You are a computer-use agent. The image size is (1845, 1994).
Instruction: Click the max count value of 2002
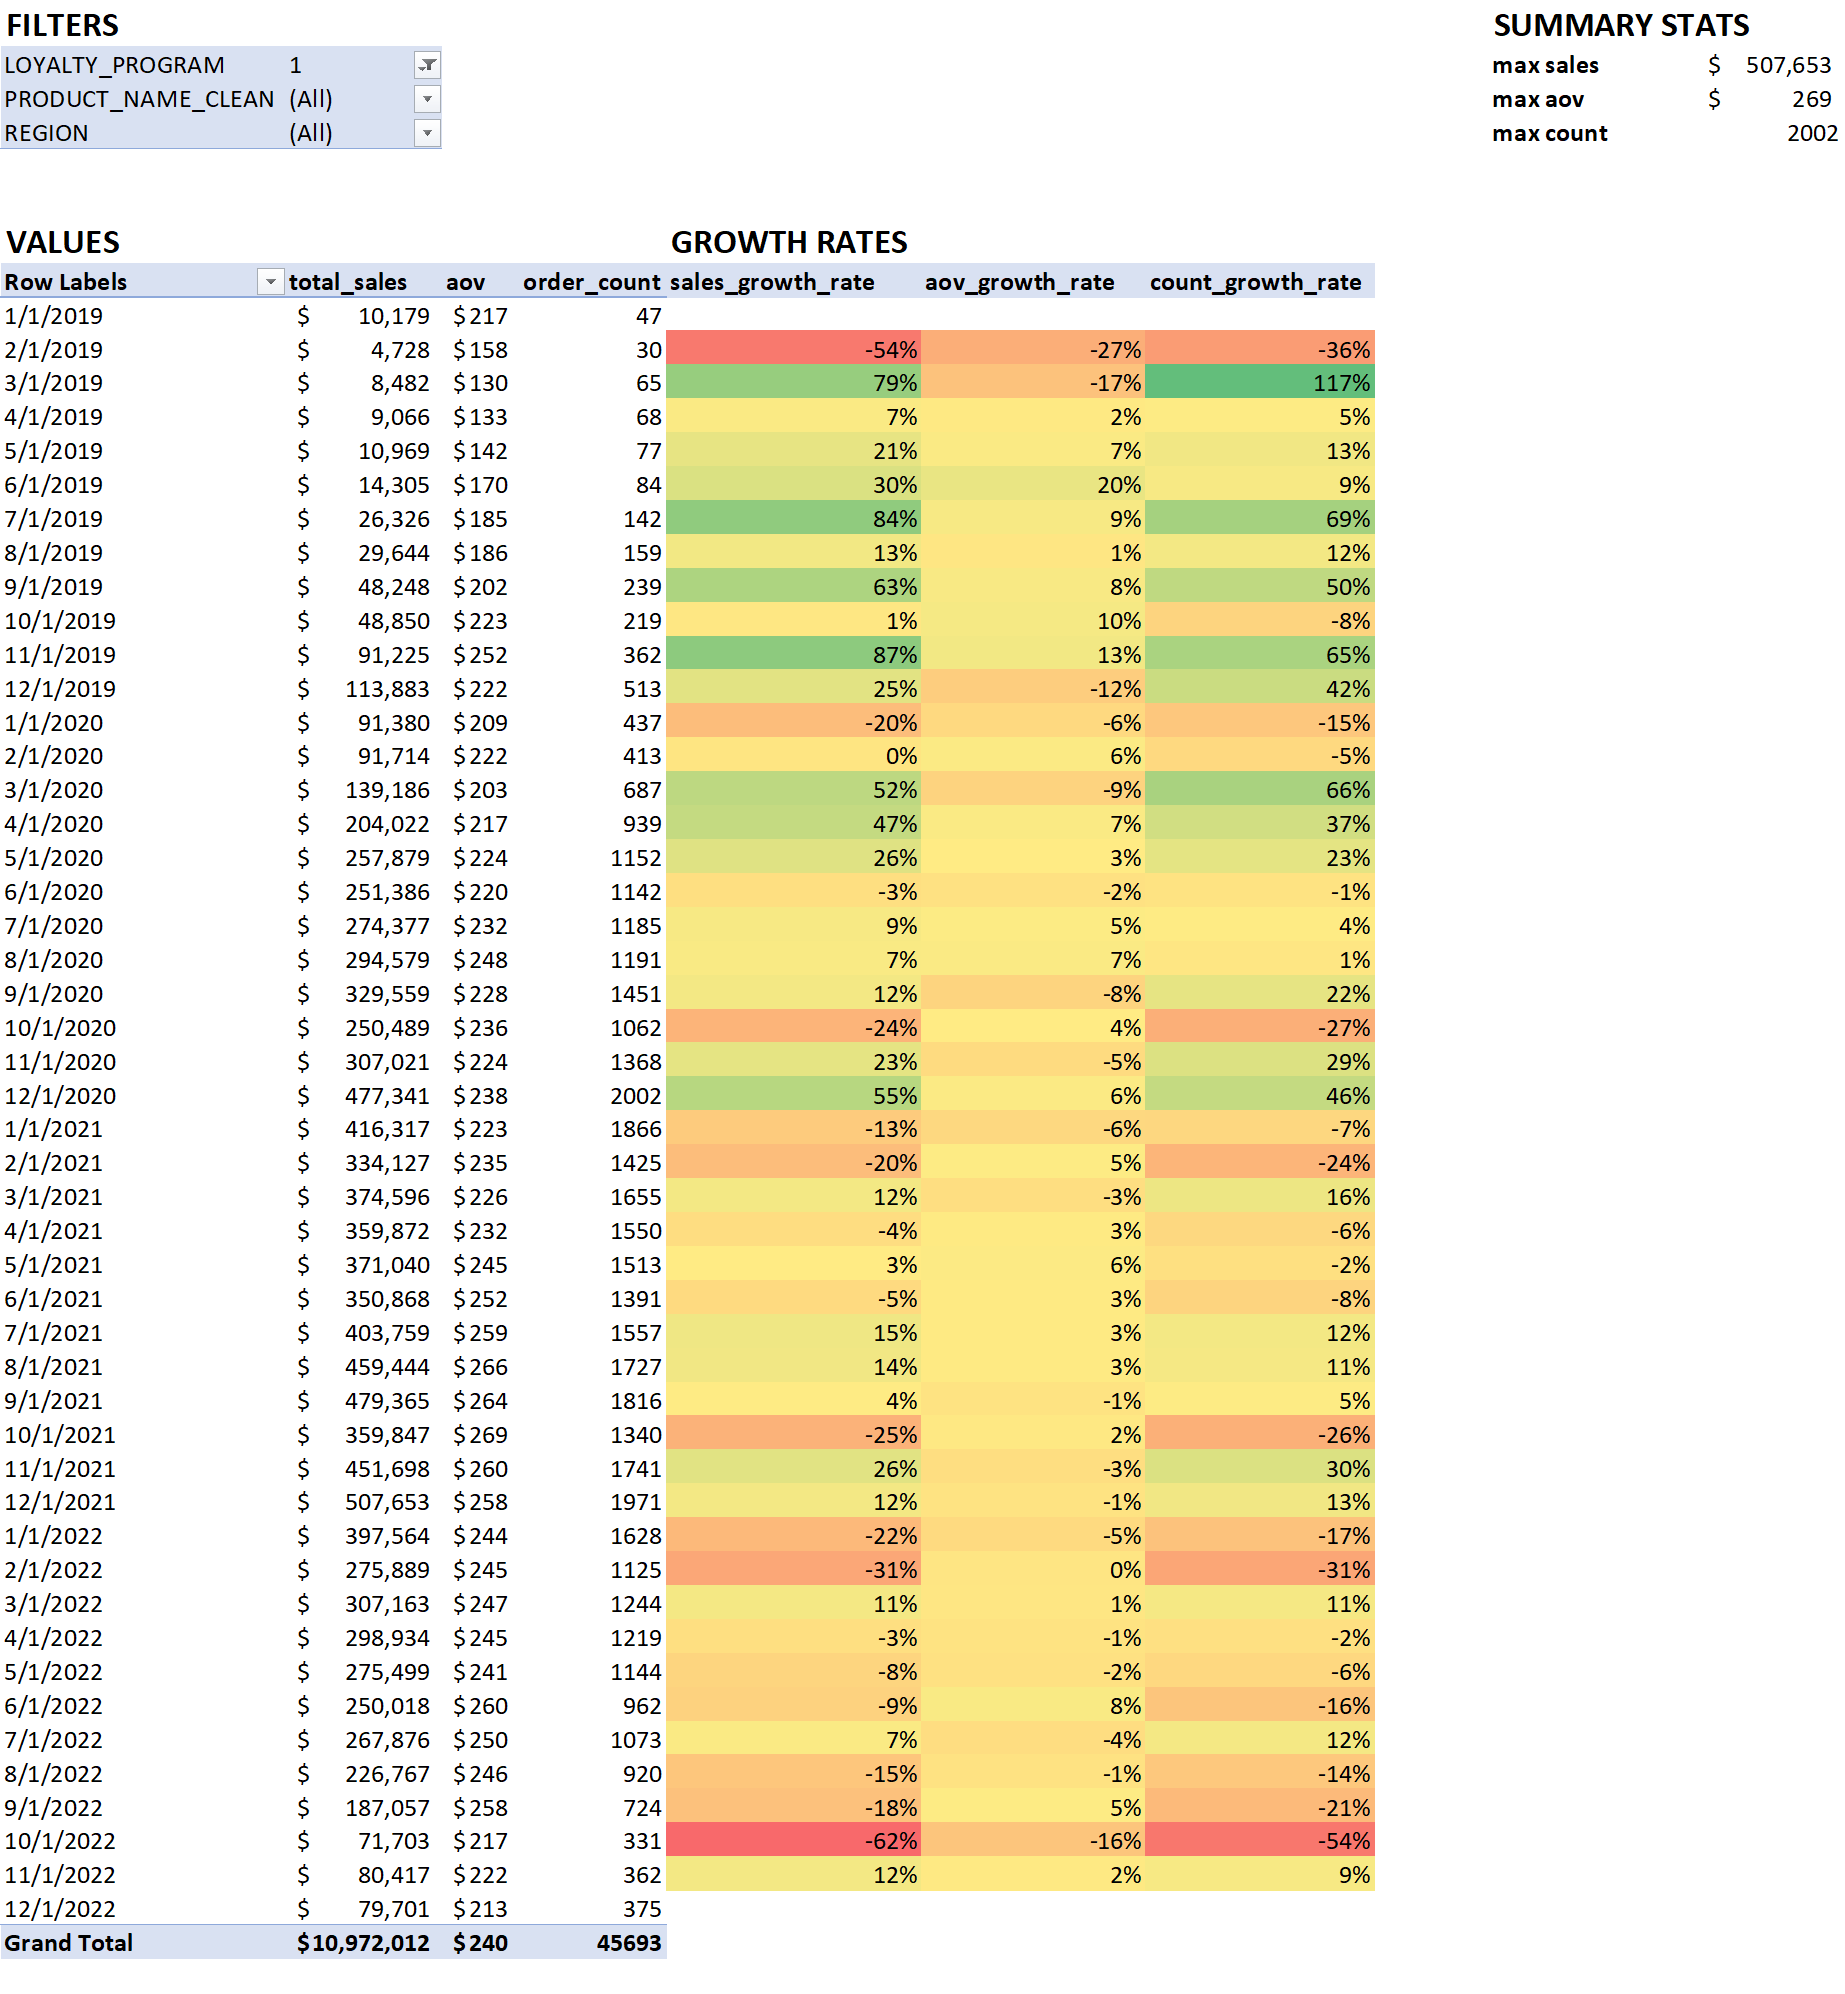pyautogui.click(x=1812, y=133)
